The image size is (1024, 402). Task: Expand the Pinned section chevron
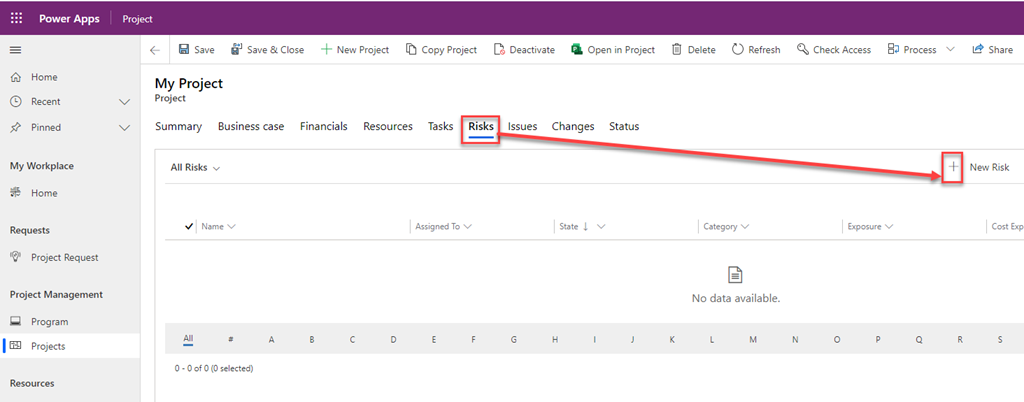(125, 128)
